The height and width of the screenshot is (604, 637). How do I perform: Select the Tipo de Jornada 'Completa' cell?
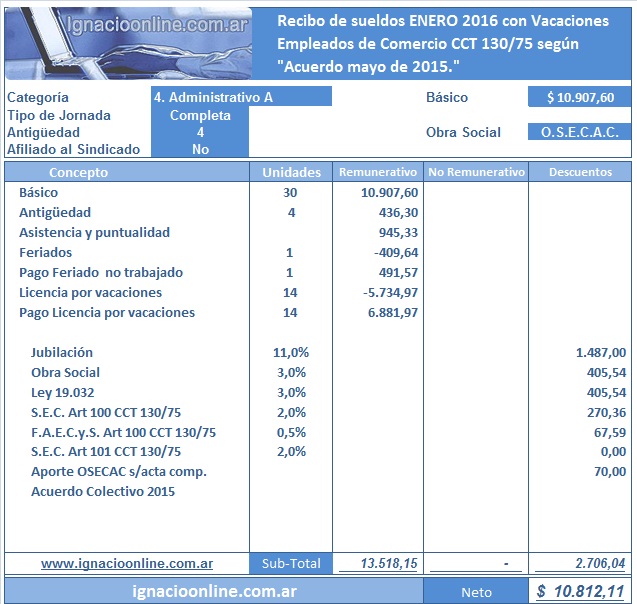200,115
